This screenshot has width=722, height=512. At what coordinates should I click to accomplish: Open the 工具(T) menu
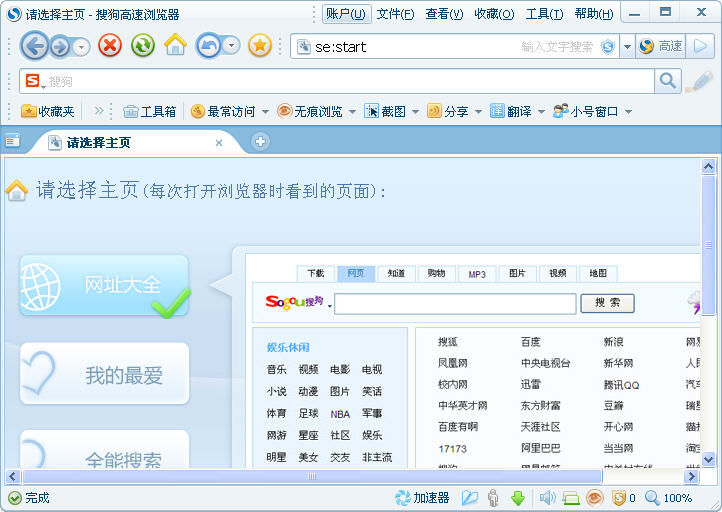pyautogui.click(x=544, y=14)
